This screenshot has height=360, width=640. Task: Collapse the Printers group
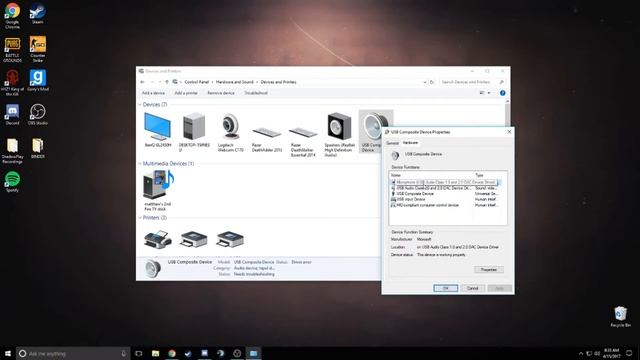click(x=140, y=218)
